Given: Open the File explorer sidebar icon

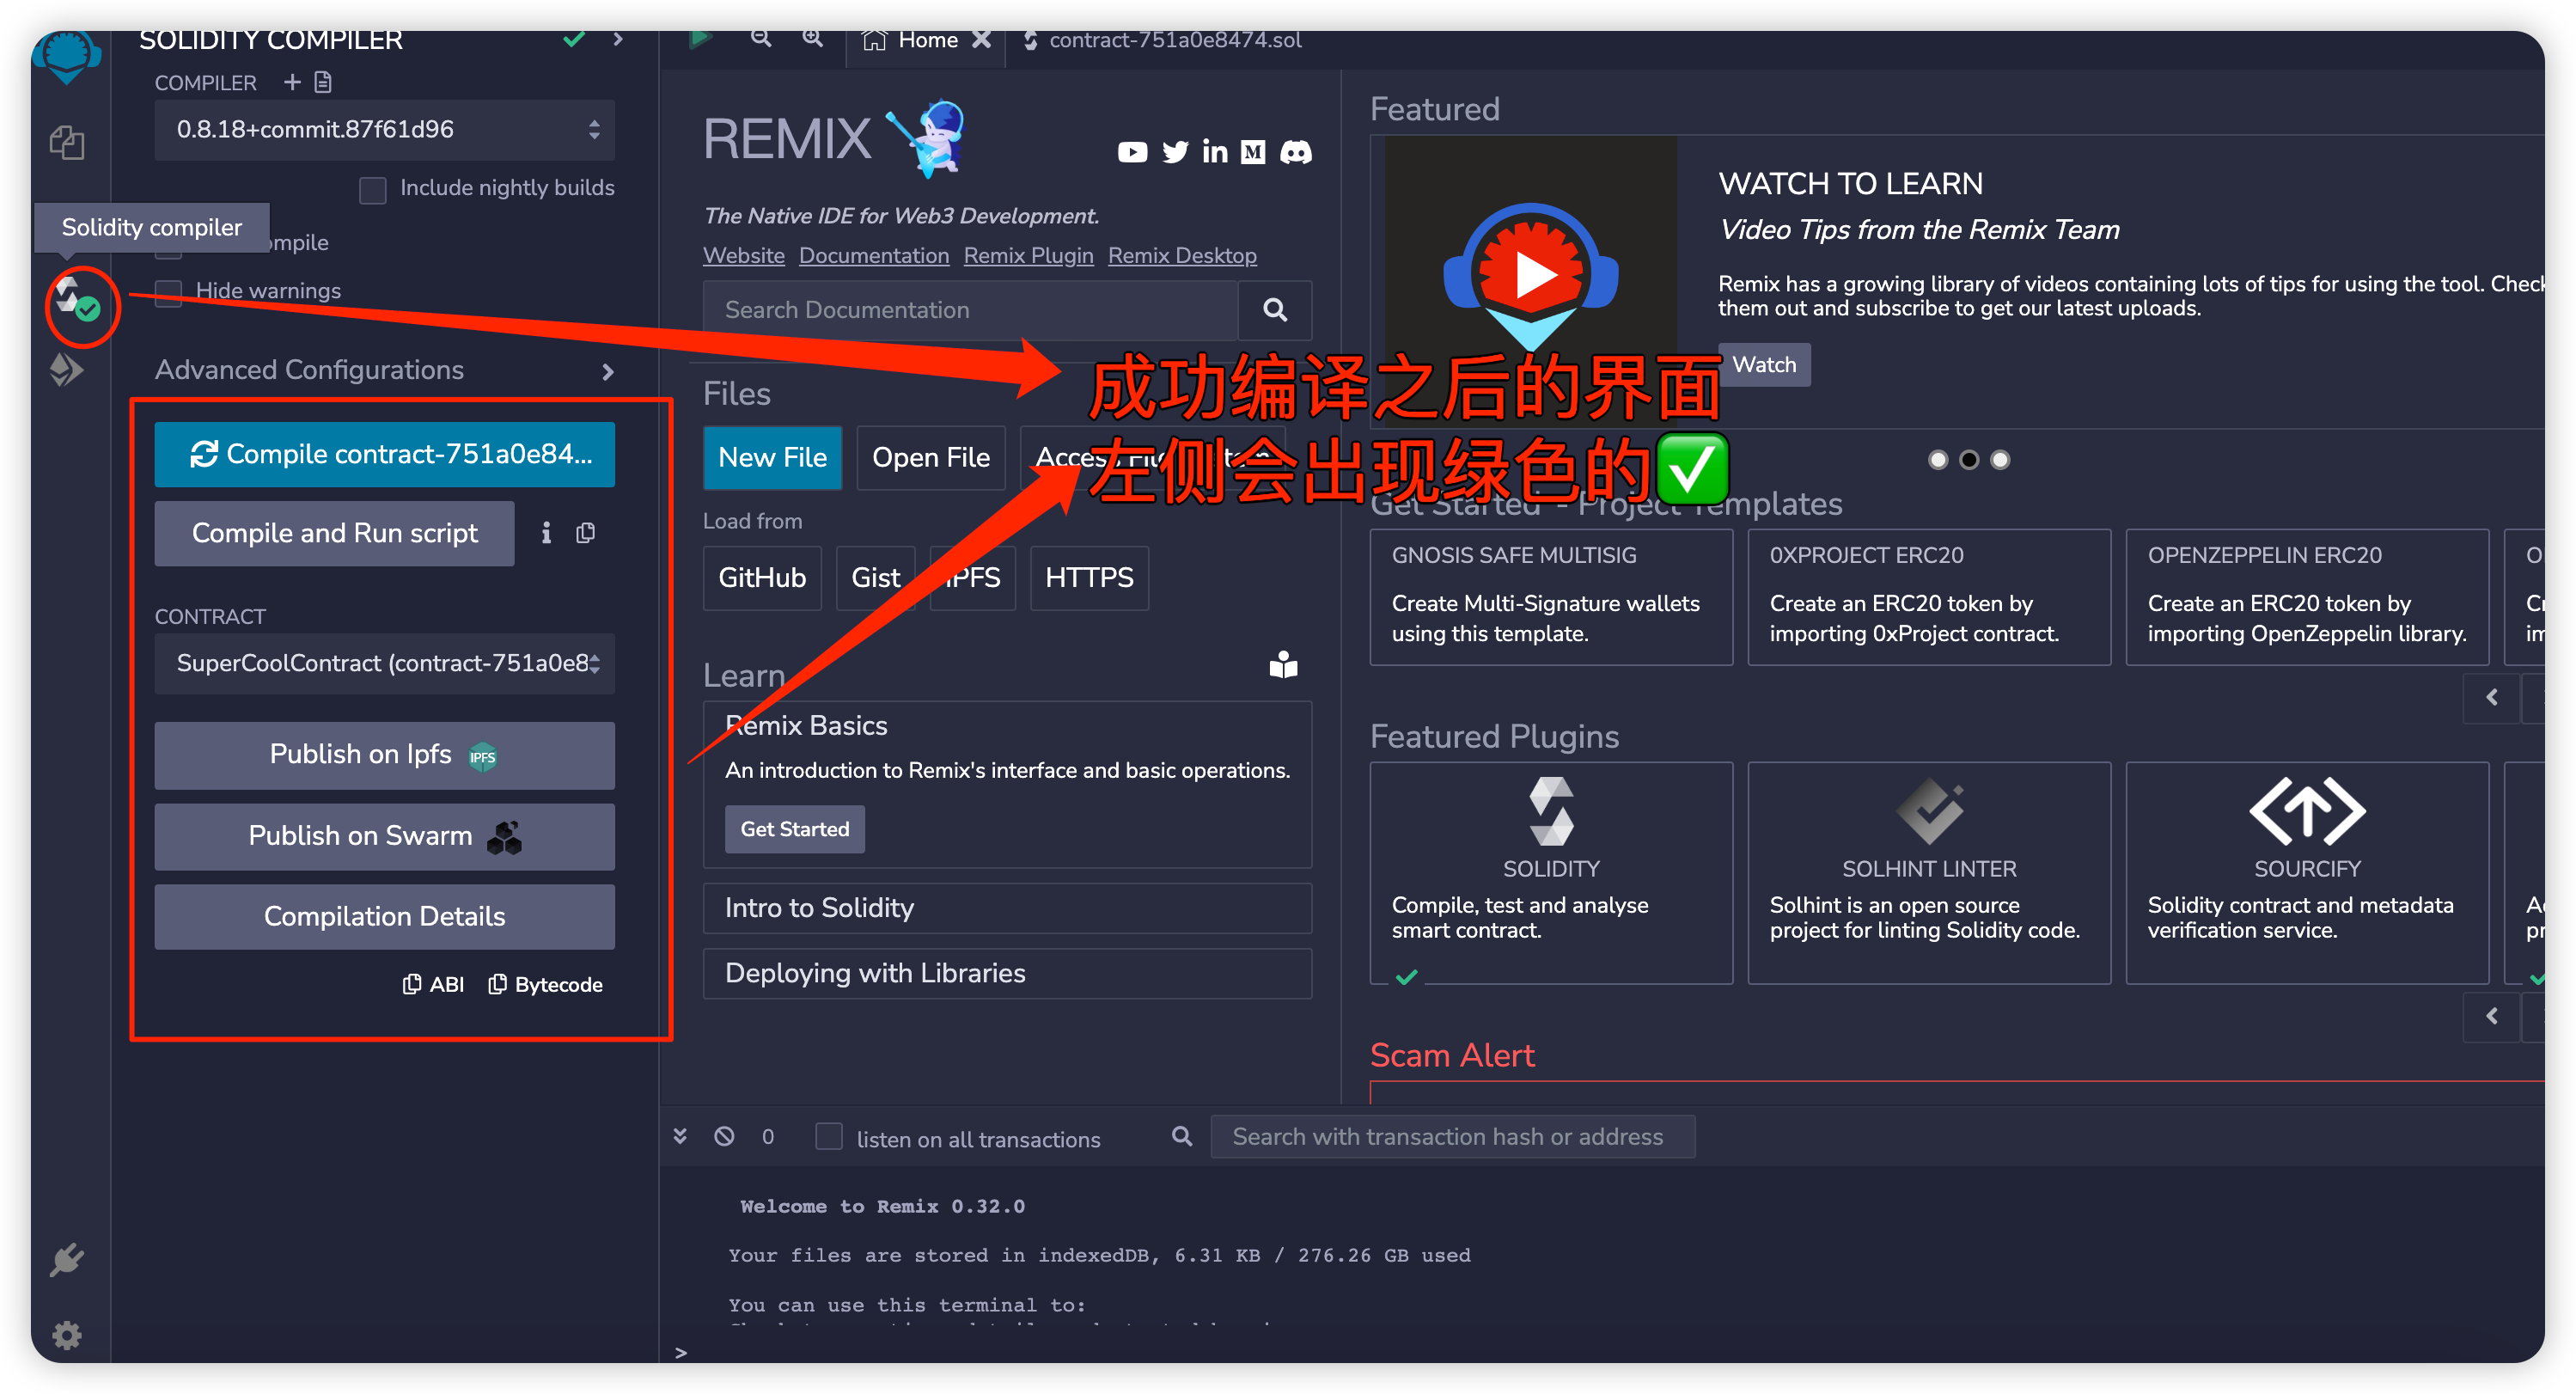Looking at the screenshot, I should tap(67, 143).
